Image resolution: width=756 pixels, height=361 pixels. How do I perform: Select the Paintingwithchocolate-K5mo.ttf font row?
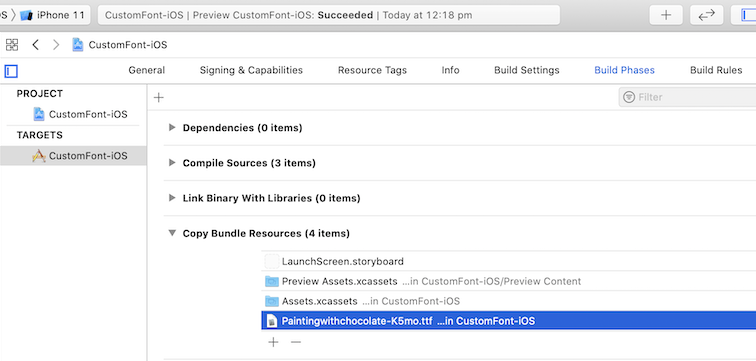[509, 321]
